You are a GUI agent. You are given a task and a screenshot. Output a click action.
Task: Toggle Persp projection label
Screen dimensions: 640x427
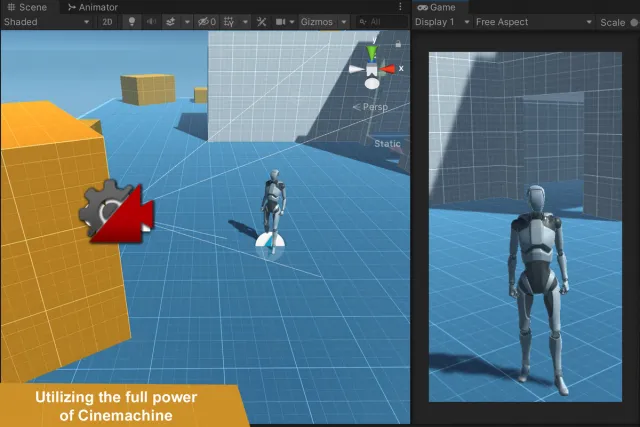coord(371,107)
